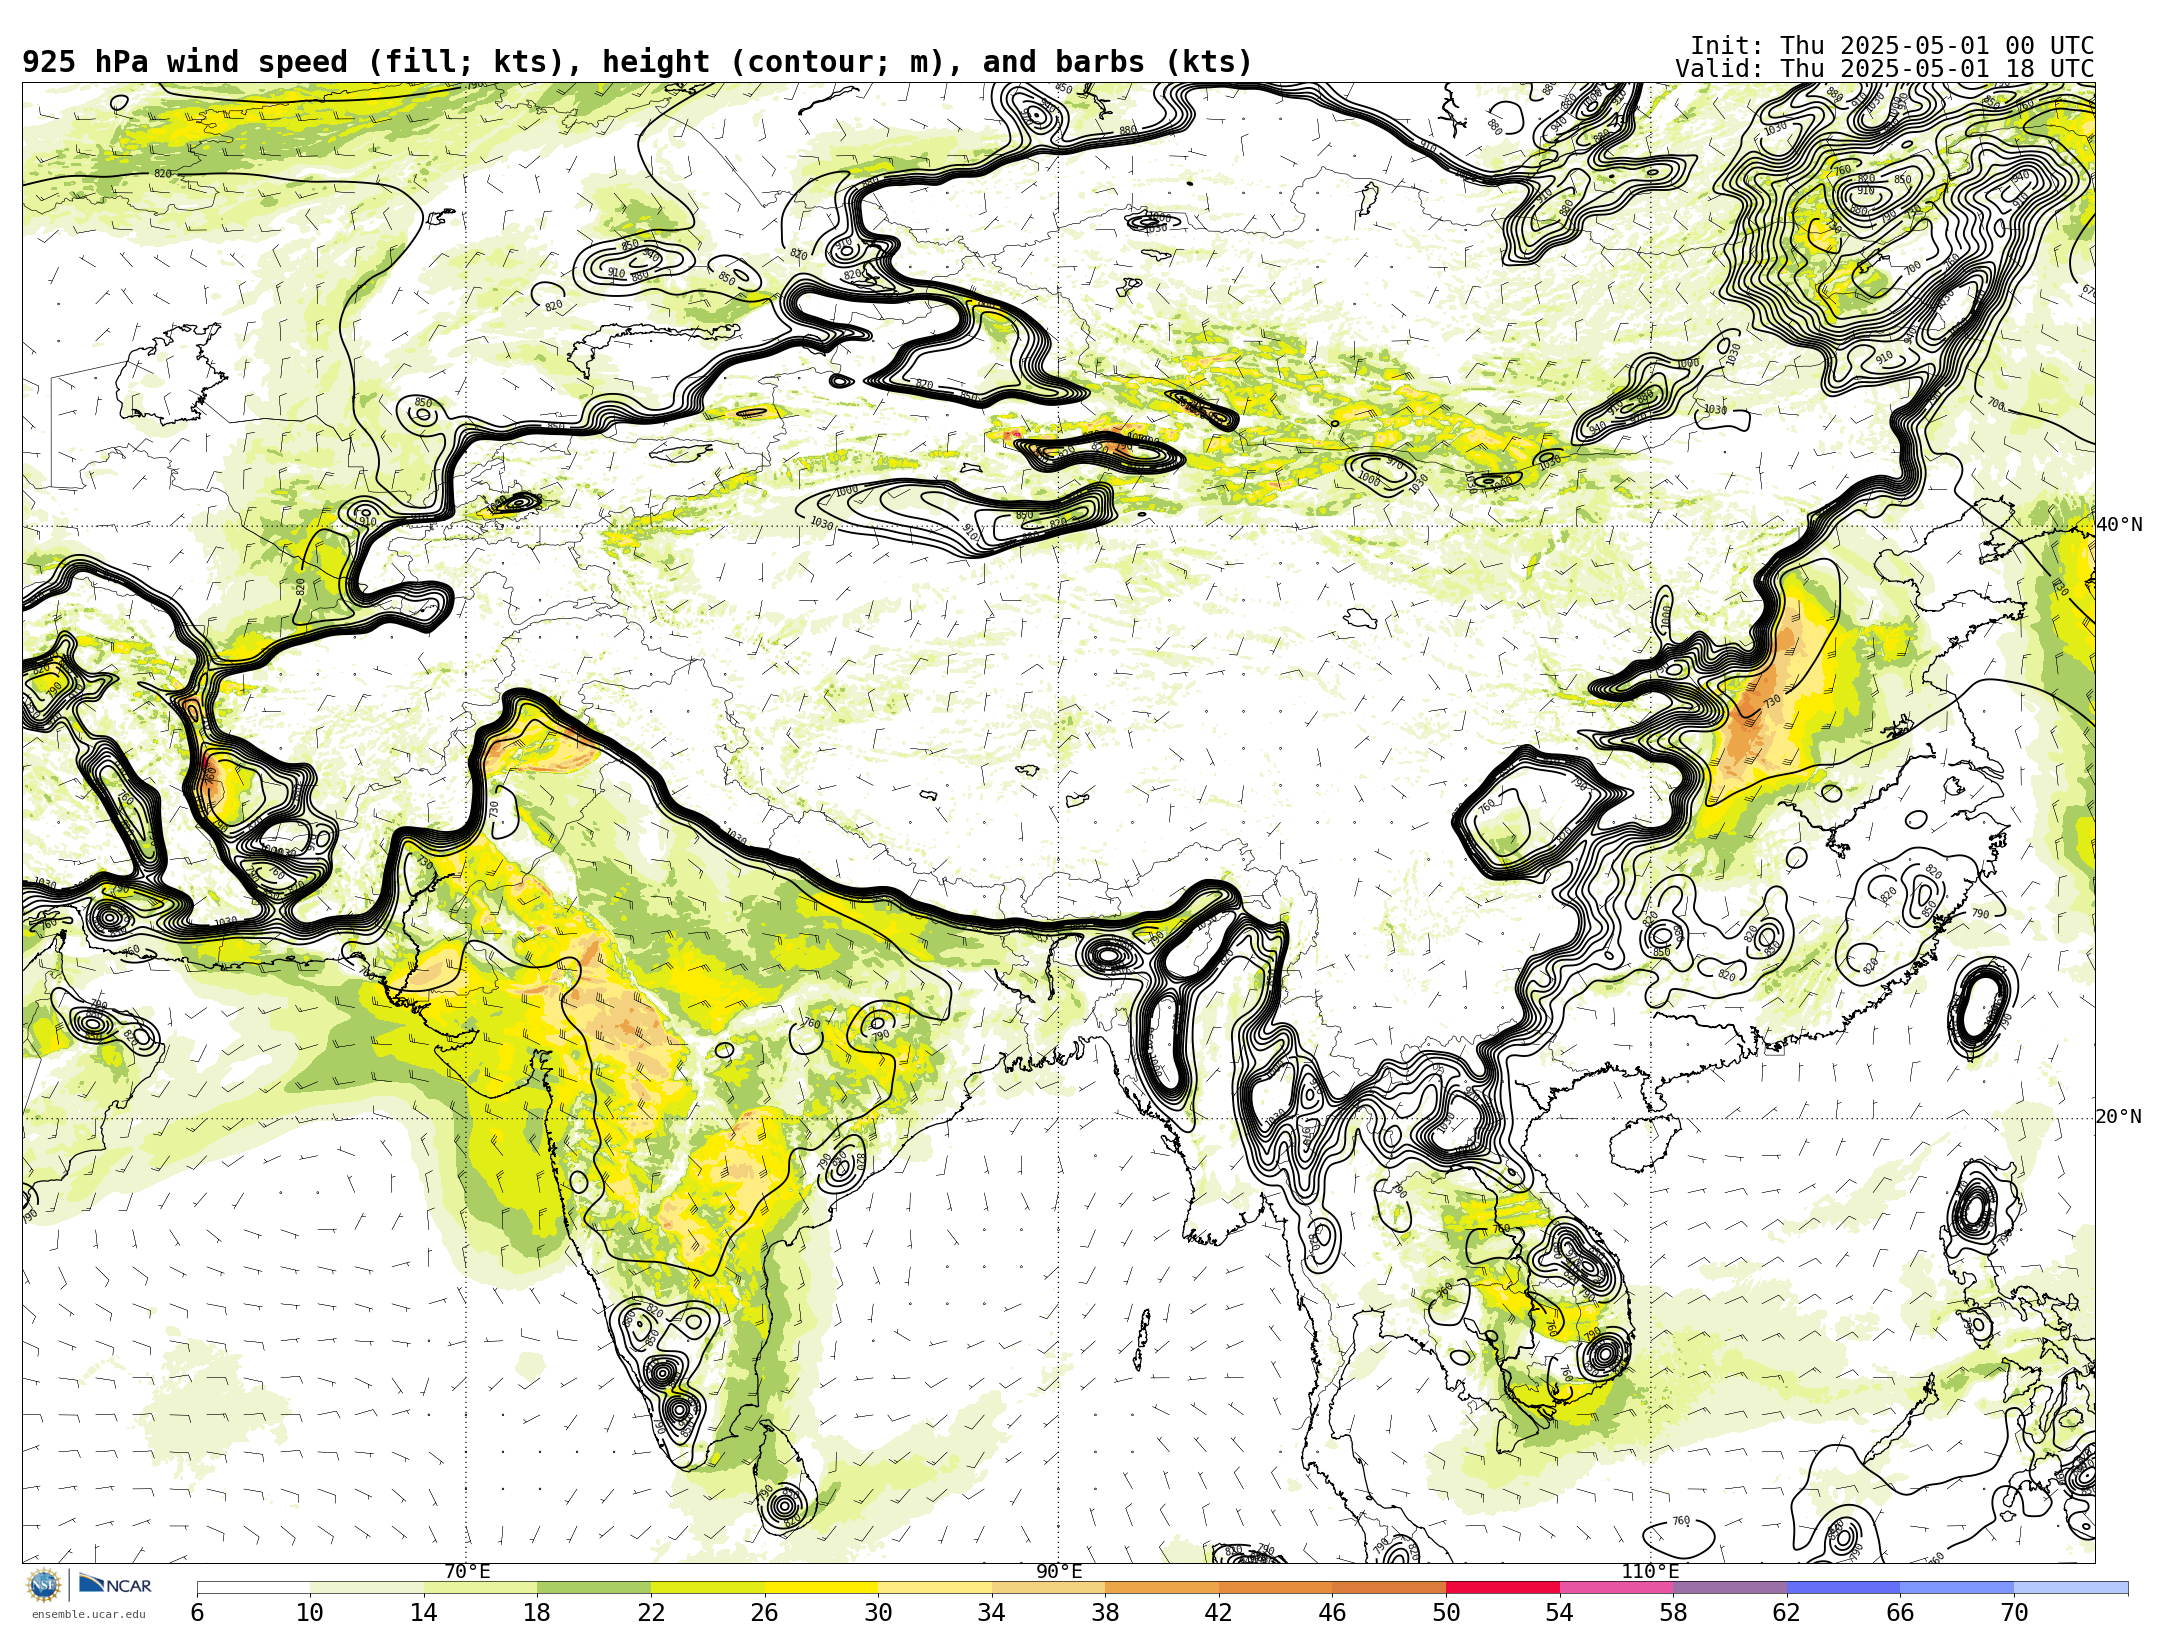Image resolution: width=2160 pixels, height=1626 pixels.
Task: Click the colorbar tick label 14
Action: 424,1612
